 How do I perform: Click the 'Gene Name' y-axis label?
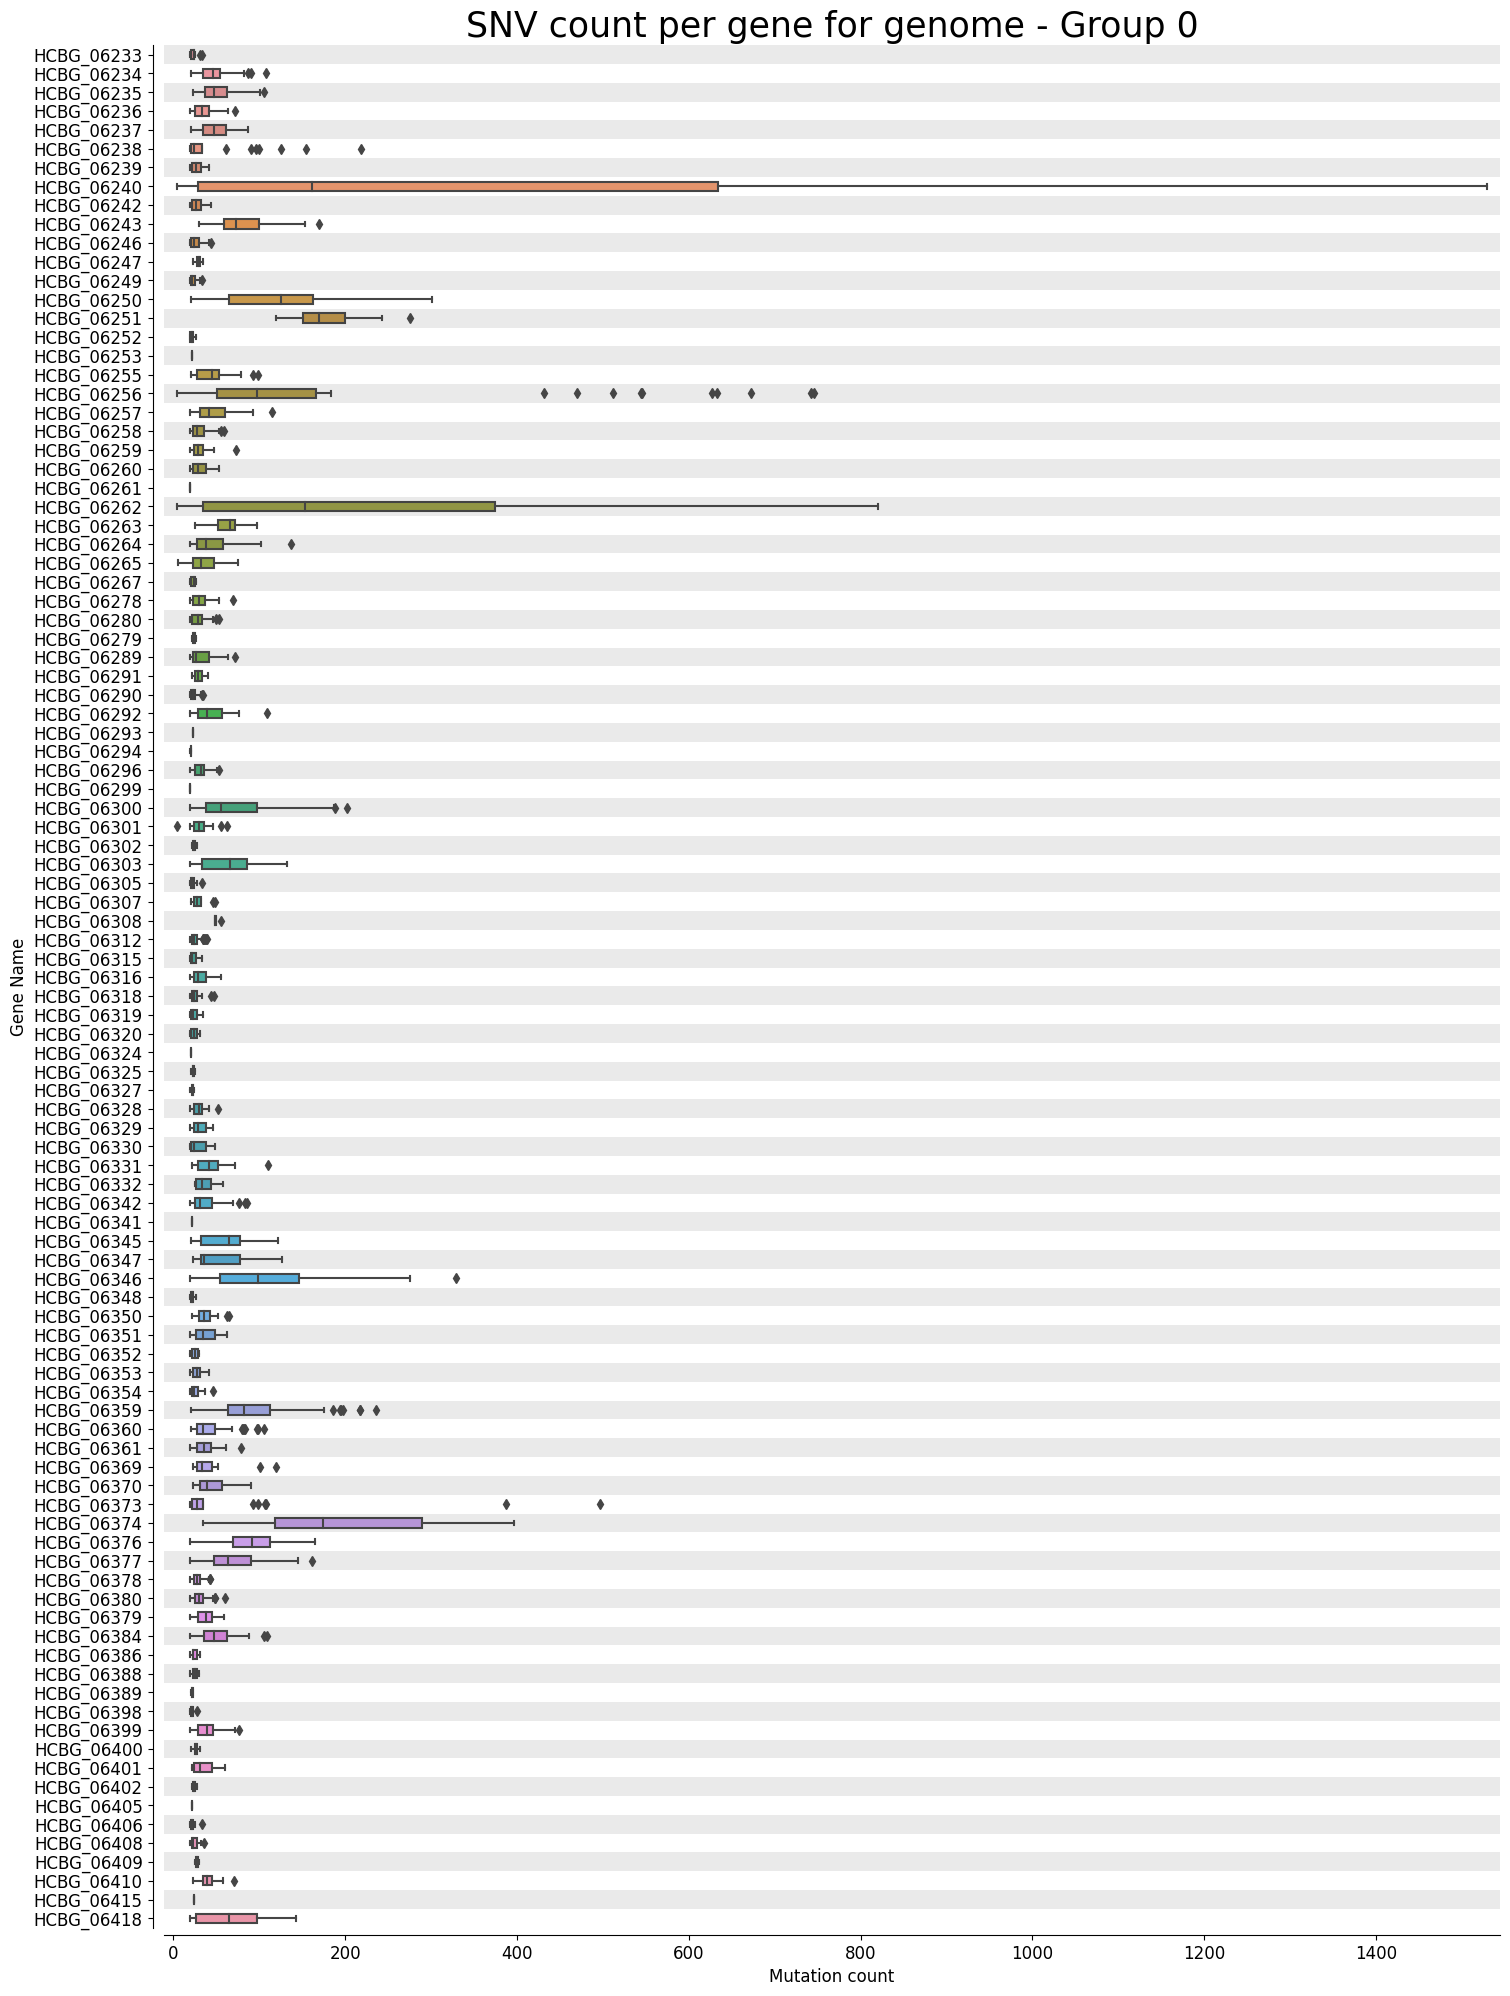pos(17,986)
